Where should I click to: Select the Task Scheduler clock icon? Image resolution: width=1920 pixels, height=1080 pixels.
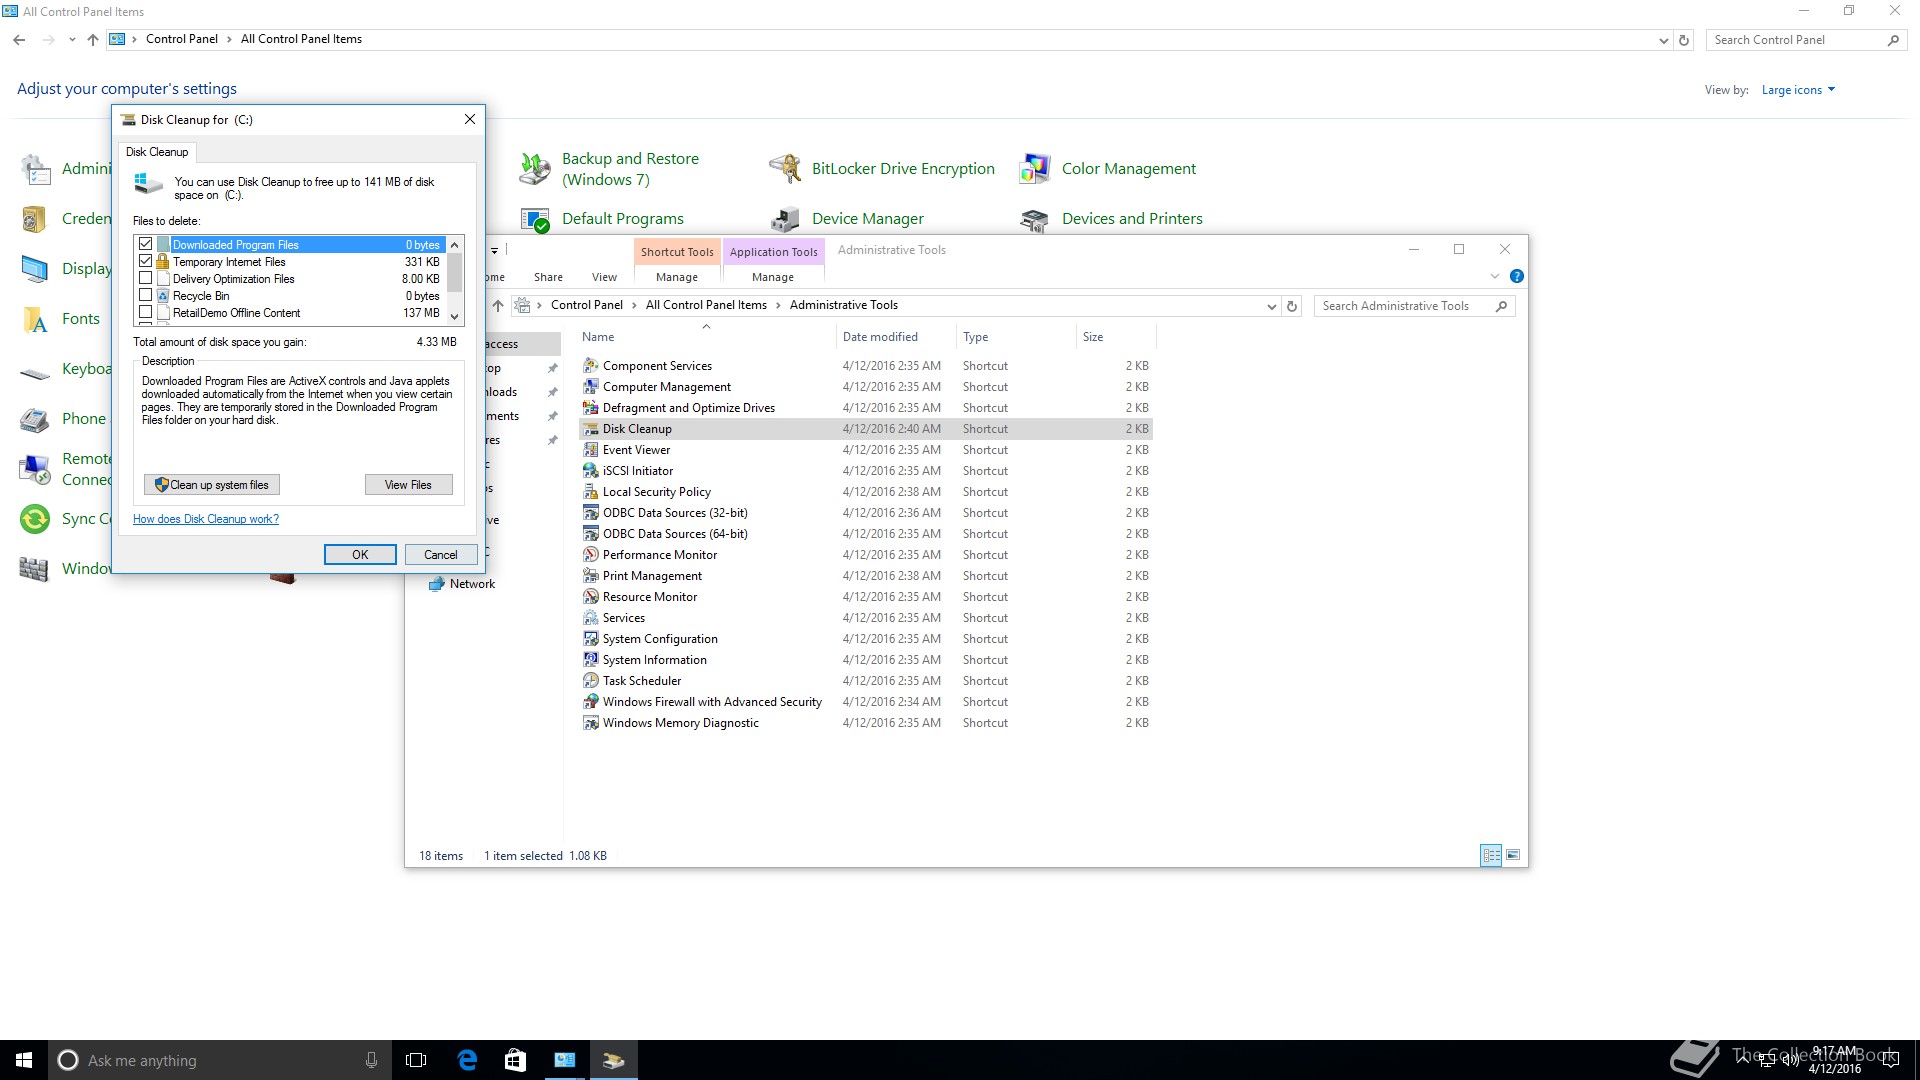[x=591, y=681]
